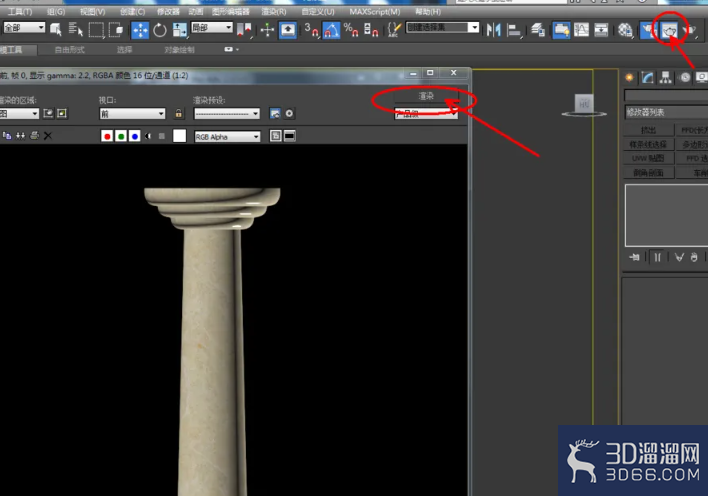Open the 渲染预设 preset dropdown
The height and width of the screenshot is (496, 708).
227,114
